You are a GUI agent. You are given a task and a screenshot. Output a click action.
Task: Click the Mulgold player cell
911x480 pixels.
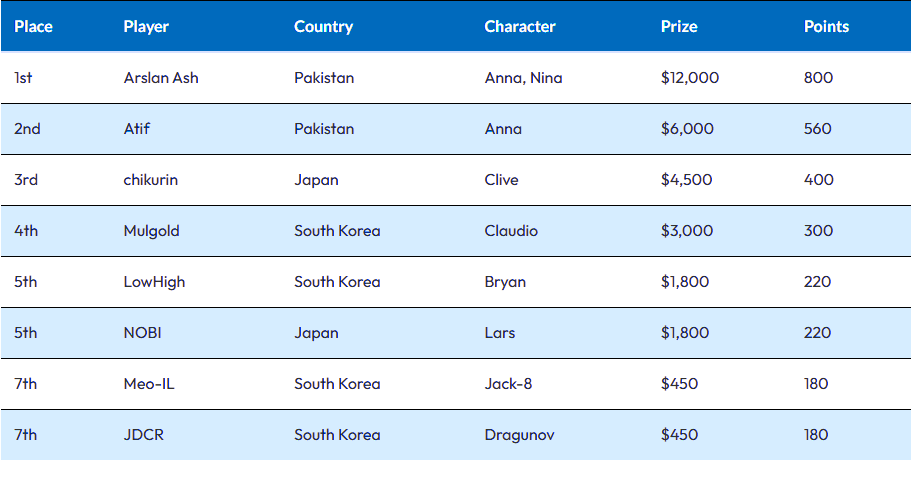[151, 231]
